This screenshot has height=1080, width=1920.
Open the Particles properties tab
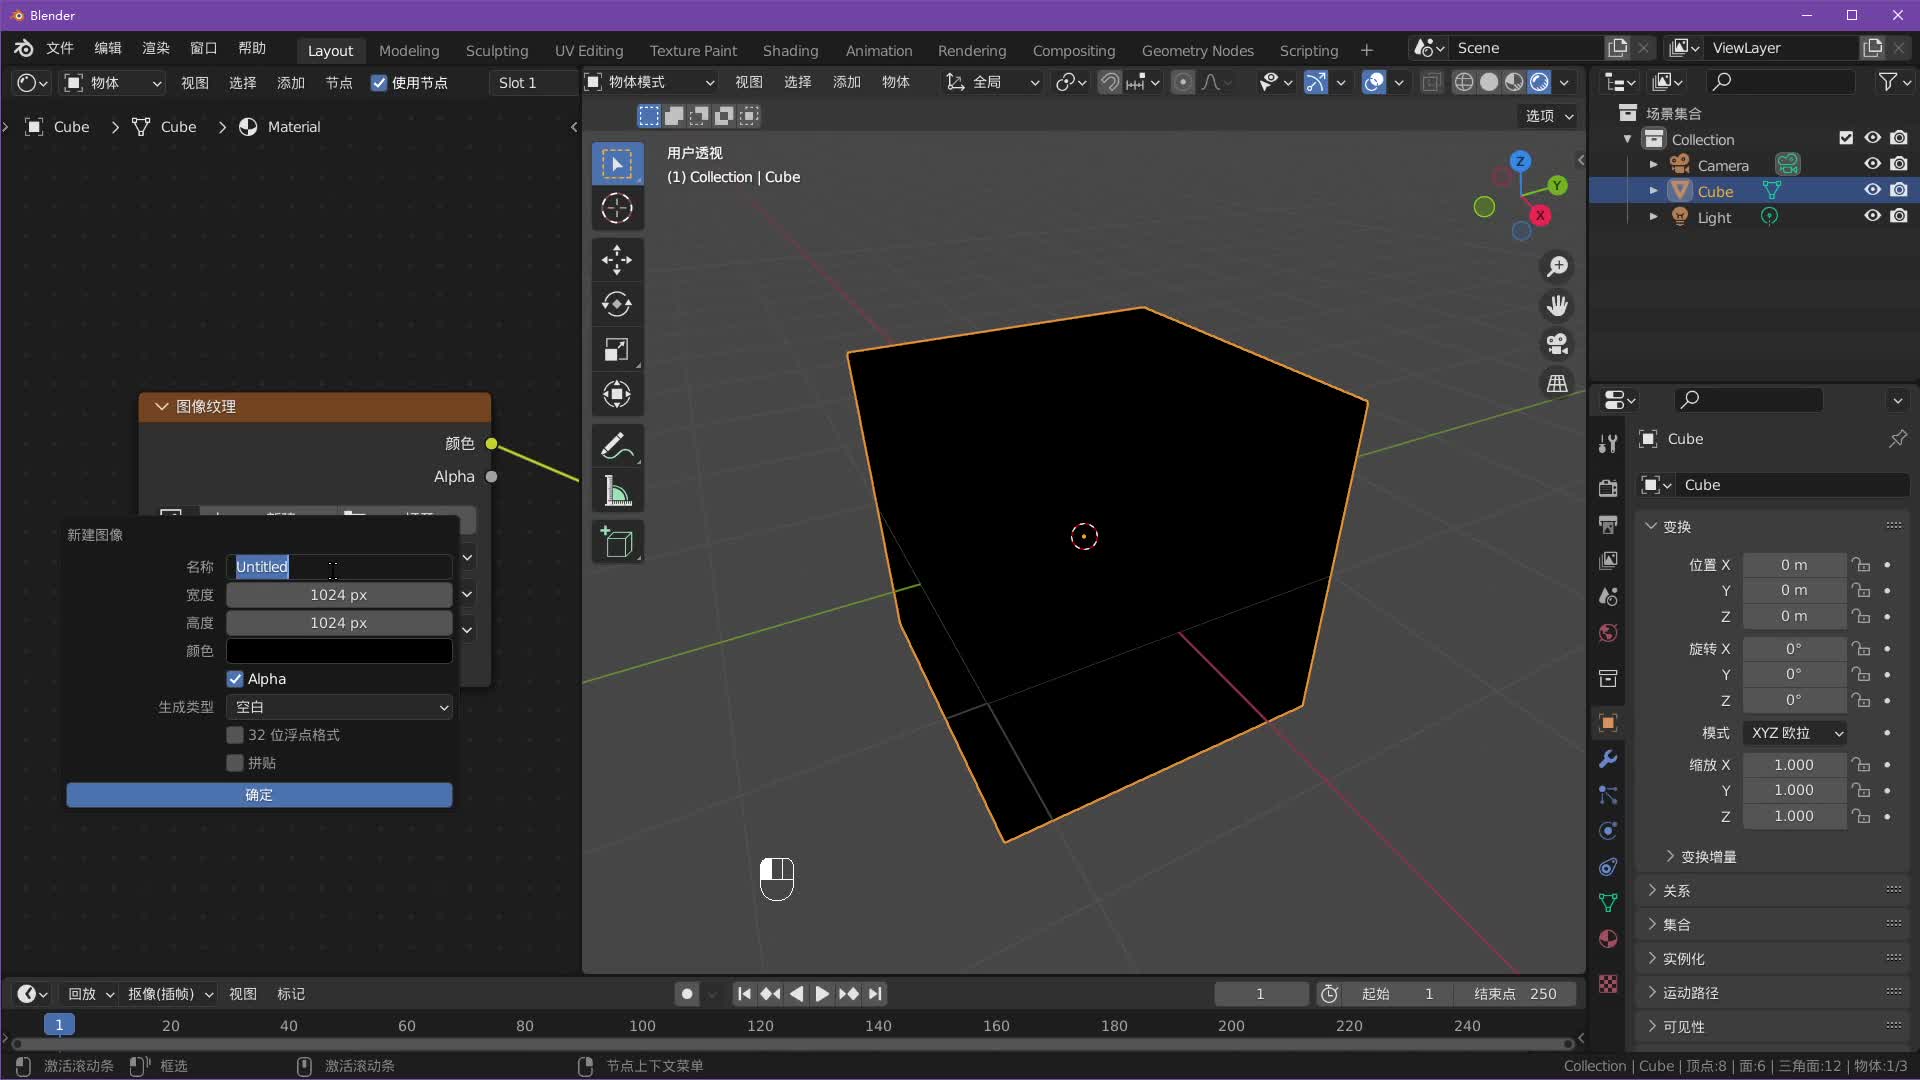1608,795
